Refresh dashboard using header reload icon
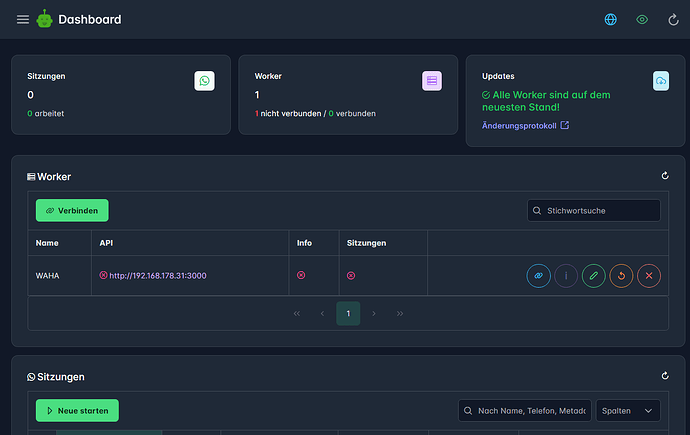This screenshot has height=435, width=690. click(673, 19)
